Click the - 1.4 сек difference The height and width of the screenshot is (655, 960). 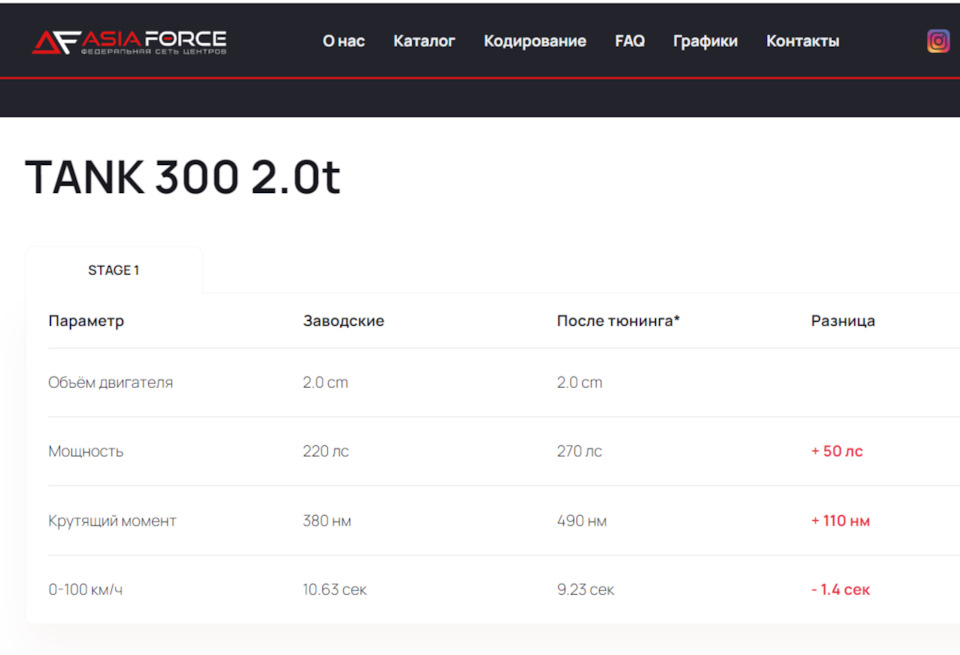840,590
